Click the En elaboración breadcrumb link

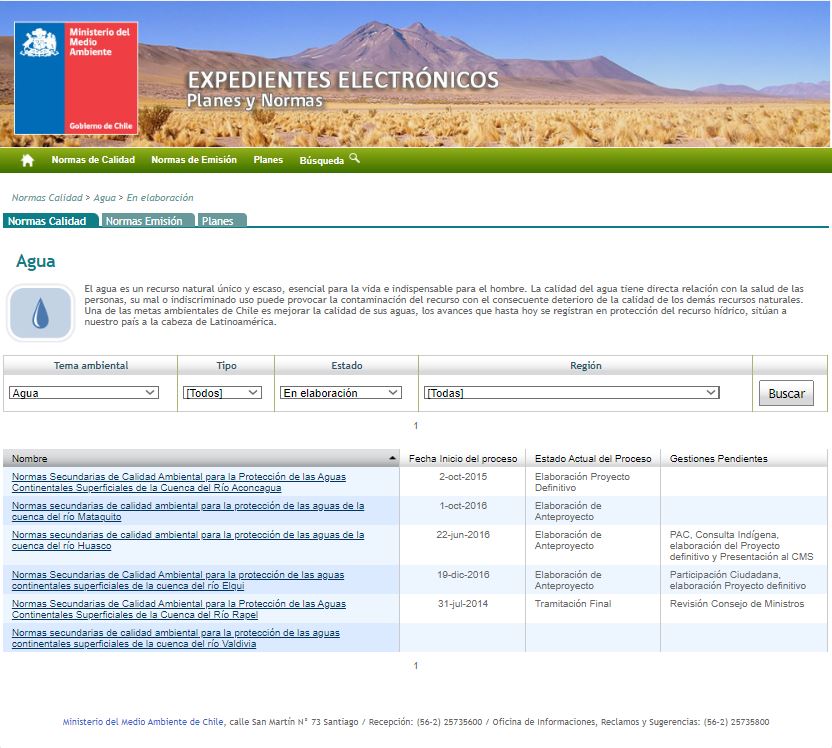pos(160,197)
